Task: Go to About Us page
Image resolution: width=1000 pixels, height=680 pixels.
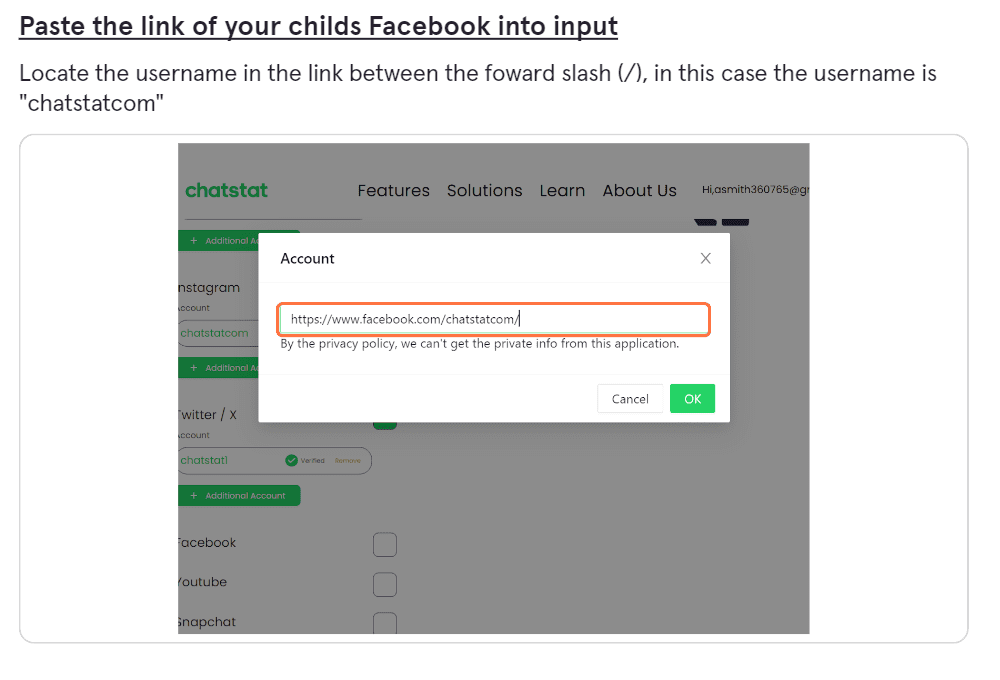Action: click(x=640, y=191)
